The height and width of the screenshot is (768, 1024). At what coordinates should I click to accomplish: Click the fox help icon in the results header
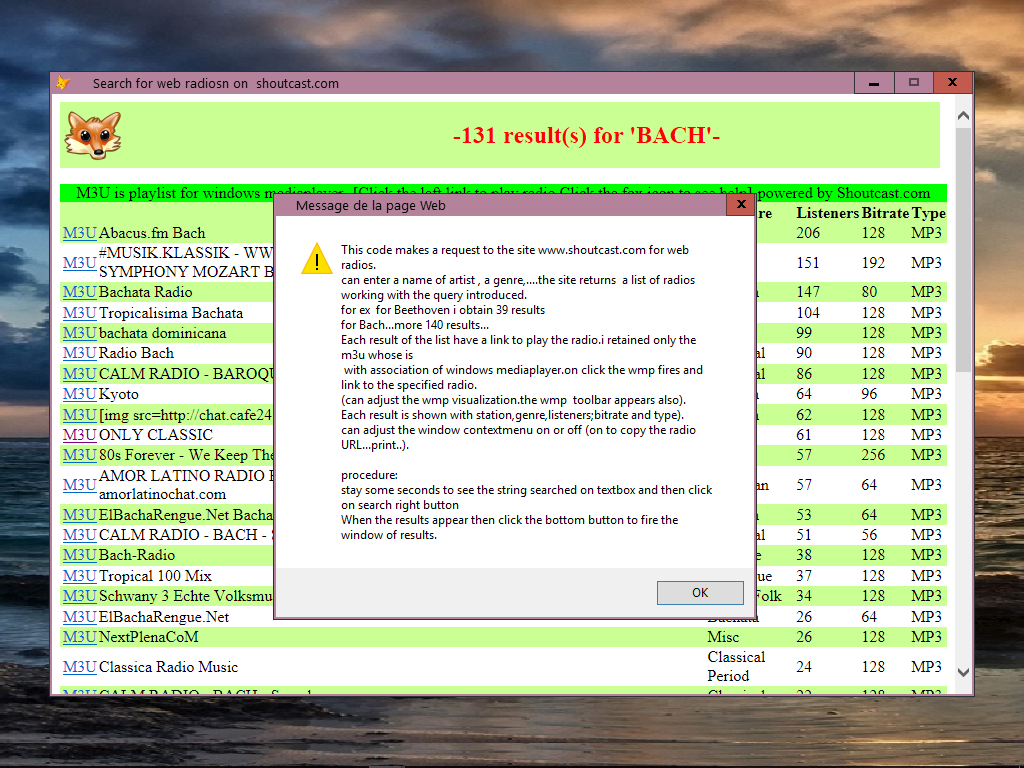tap(93, 135)
